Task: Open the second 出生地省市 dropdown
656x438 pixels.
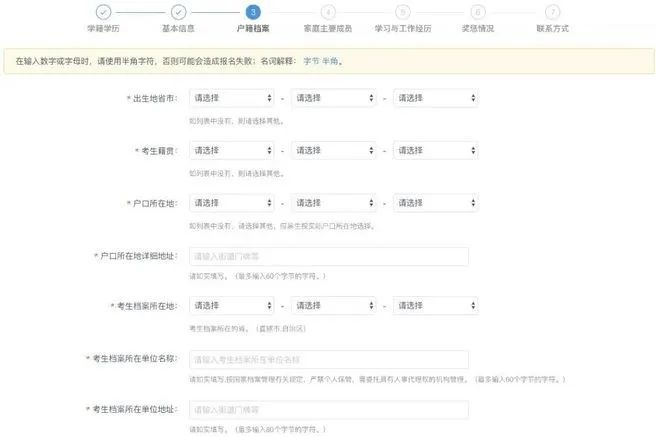Action: coord(334,98)
